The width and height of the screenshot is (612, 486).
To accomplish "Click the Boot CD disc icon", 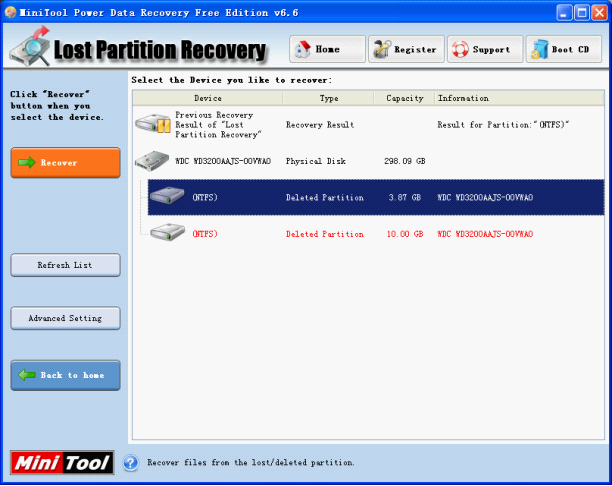I will click(x=540, y=49).
